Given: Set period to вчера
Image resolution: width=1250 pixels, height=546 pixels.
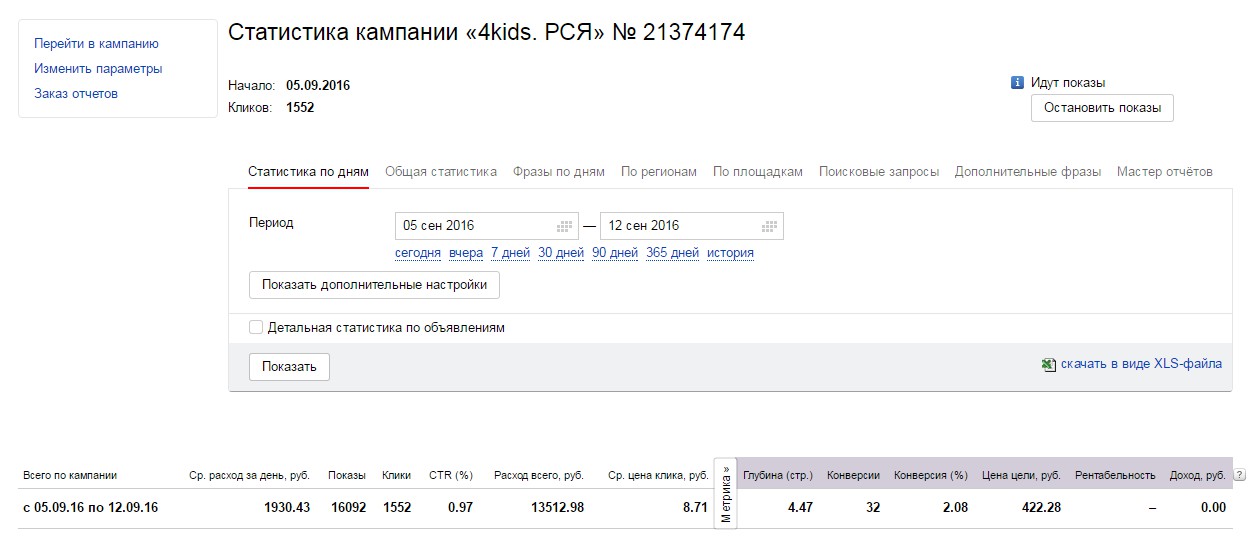Looking at the screenshot, I should 466,253.
